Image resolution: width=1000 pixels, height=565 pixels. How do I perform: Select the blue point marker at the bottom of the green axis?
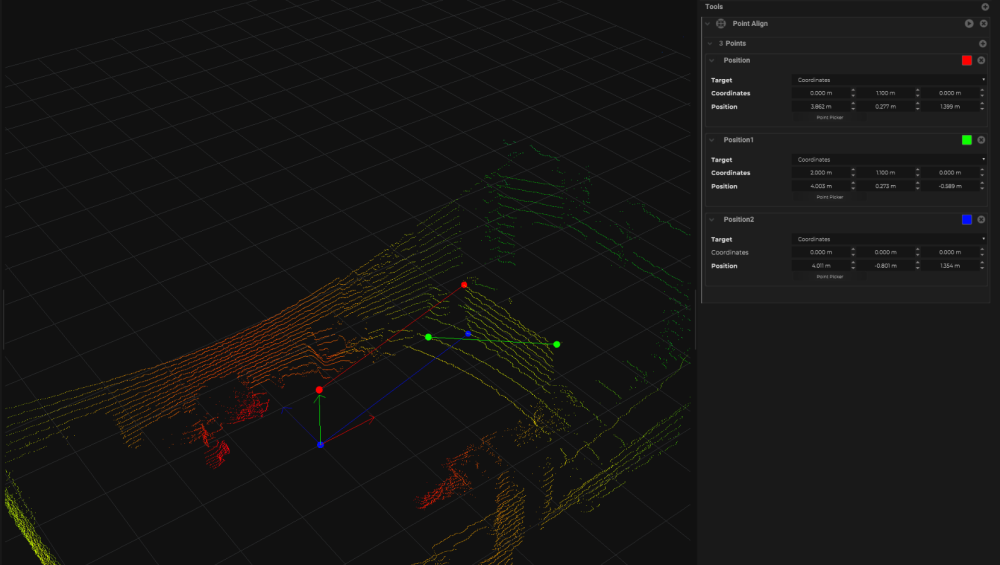(x=321, y=445)
